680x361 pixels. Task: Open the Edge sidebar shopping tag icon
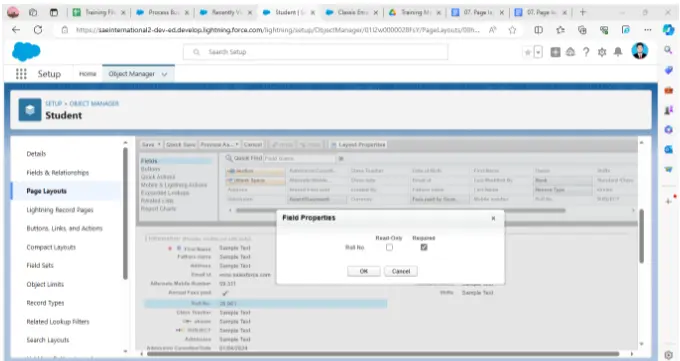coord(668,70)
